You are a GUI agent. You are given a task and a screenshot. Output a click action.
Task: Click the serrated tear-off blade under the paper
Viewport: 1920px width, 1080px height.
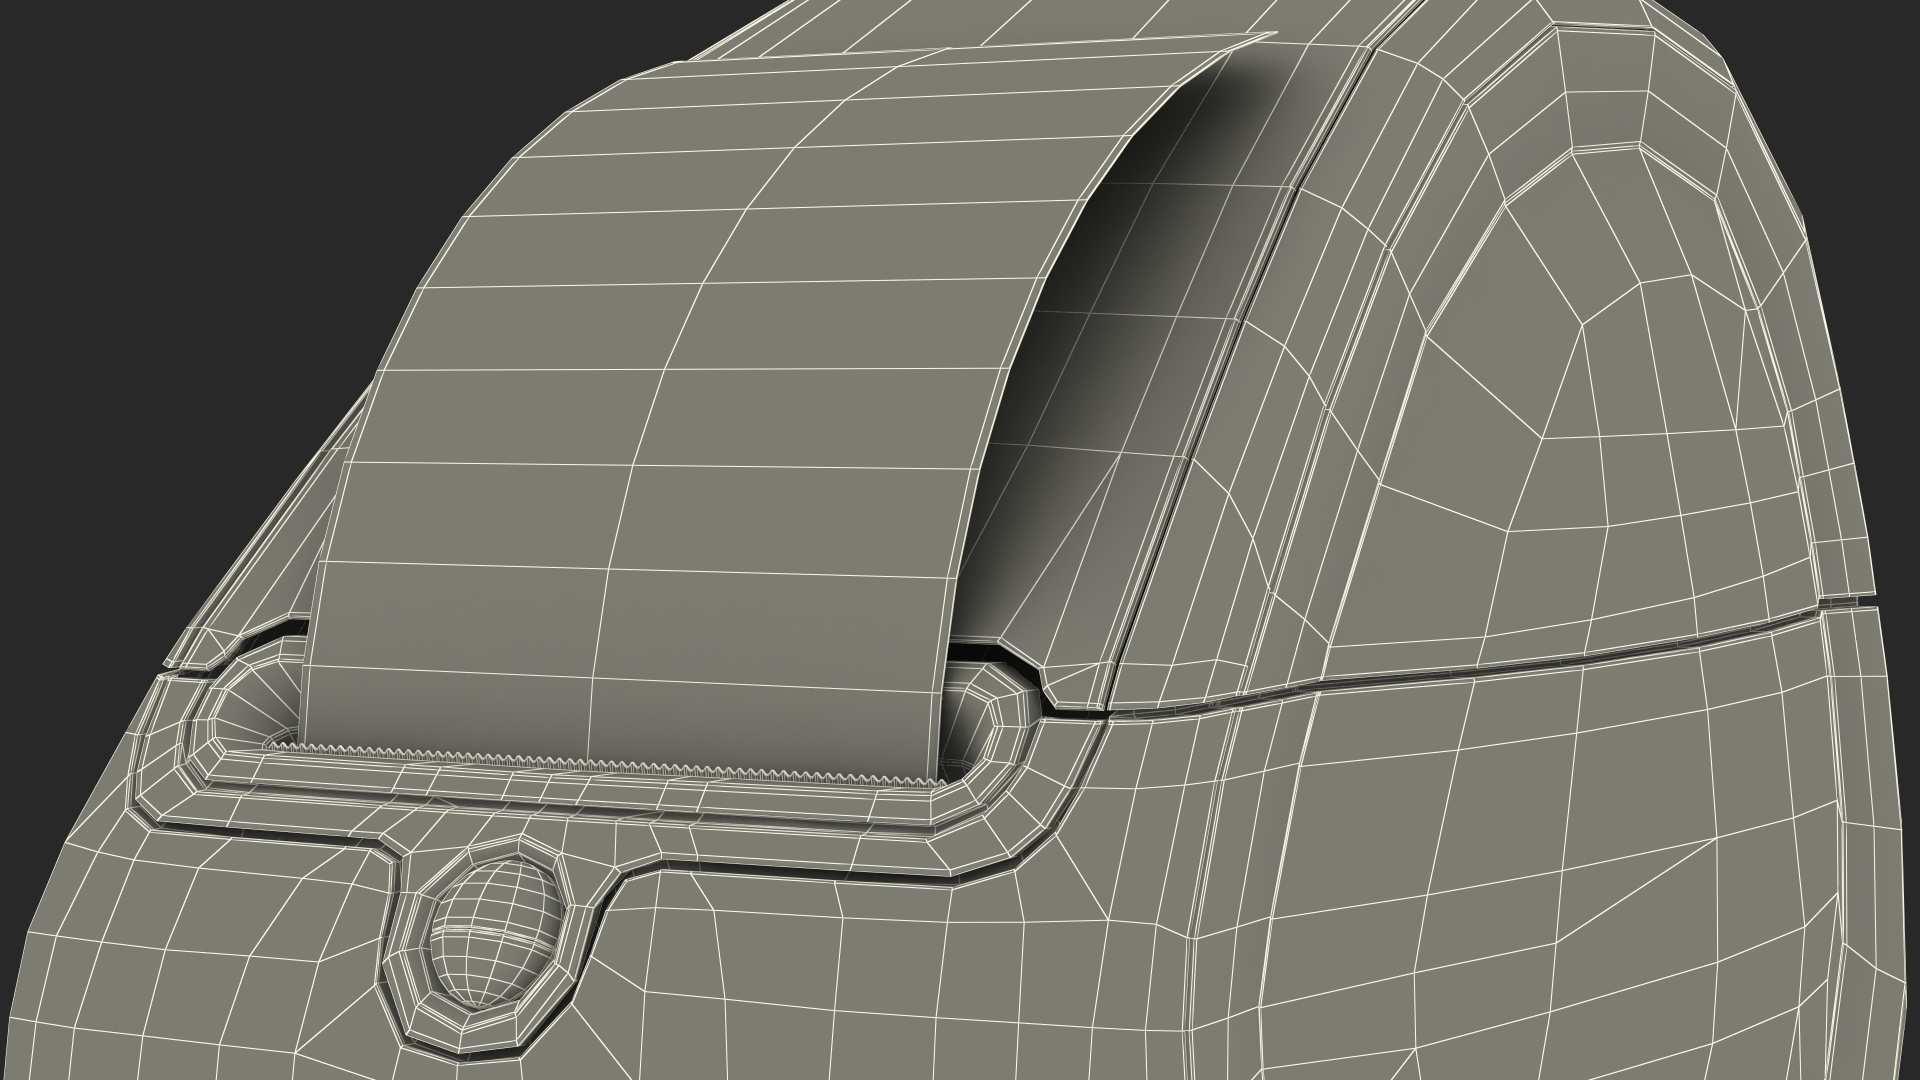point(600,760)
